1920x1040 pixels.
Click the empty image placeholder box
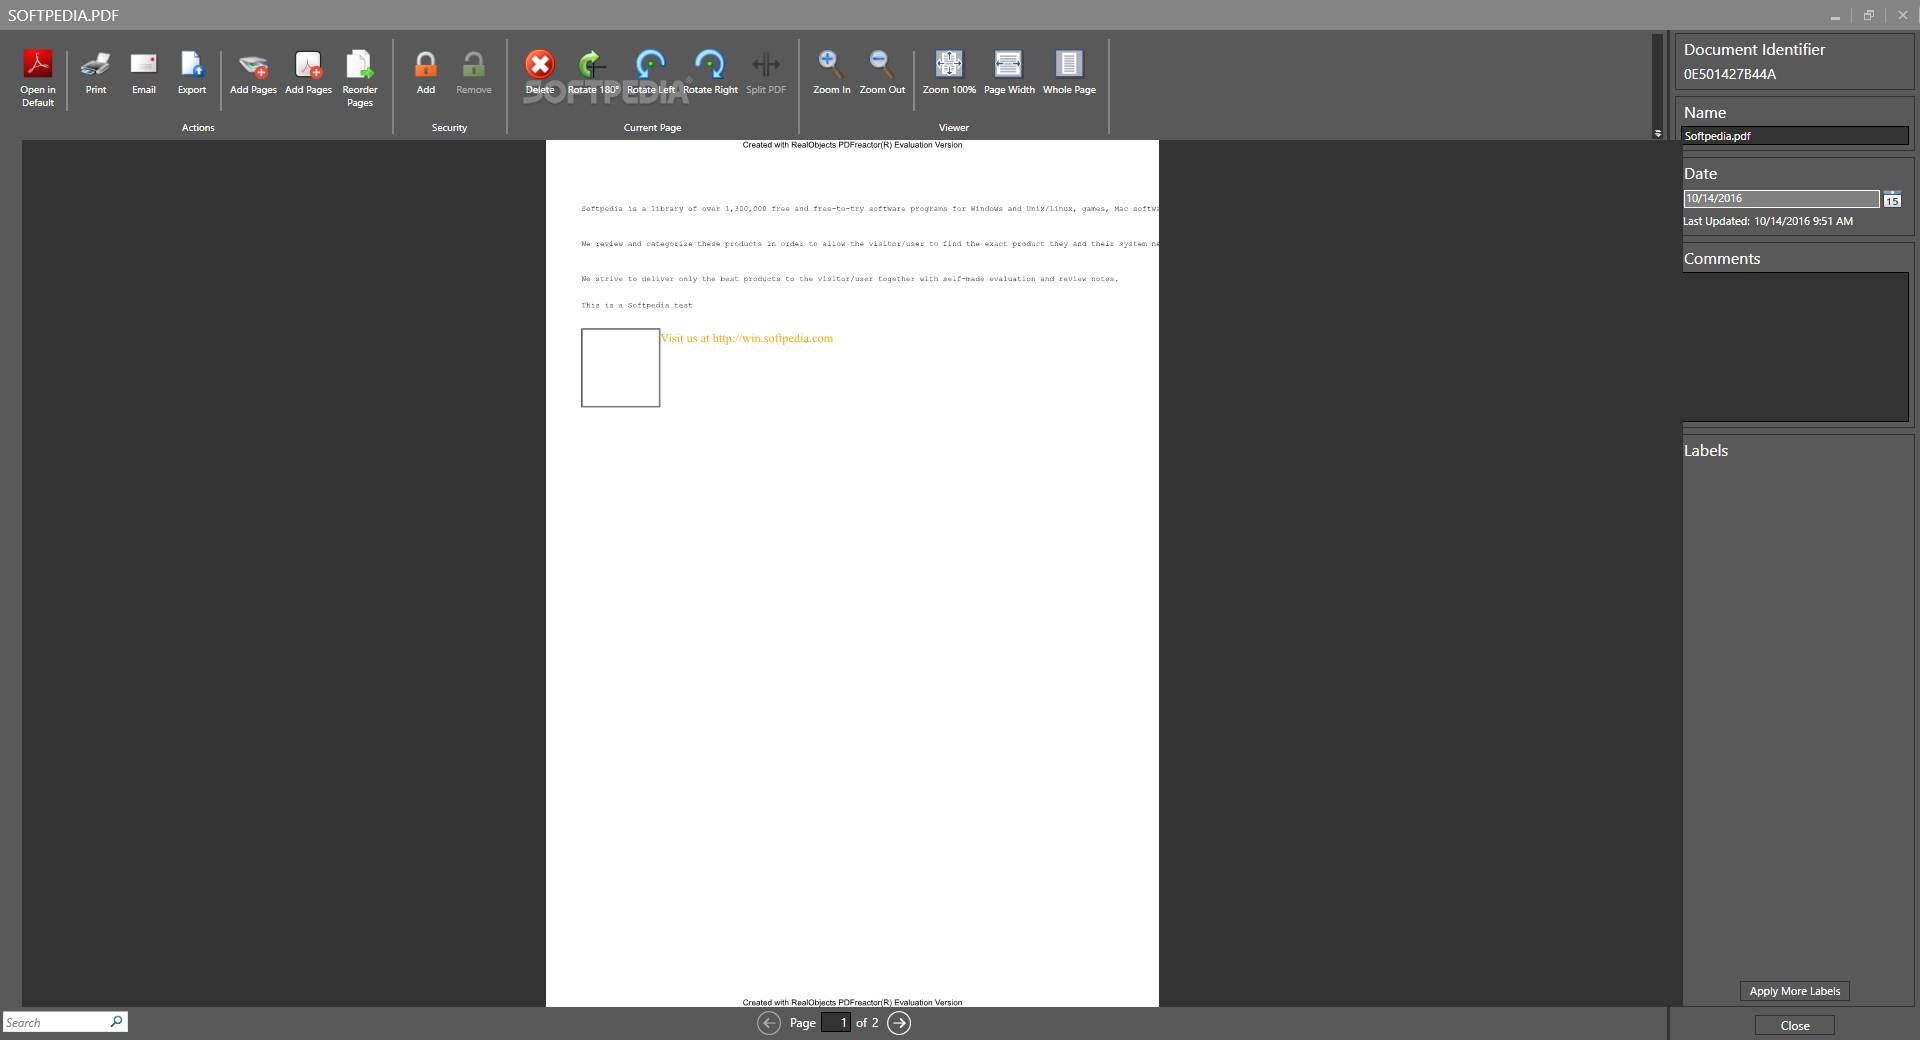(x=620, y=368)
